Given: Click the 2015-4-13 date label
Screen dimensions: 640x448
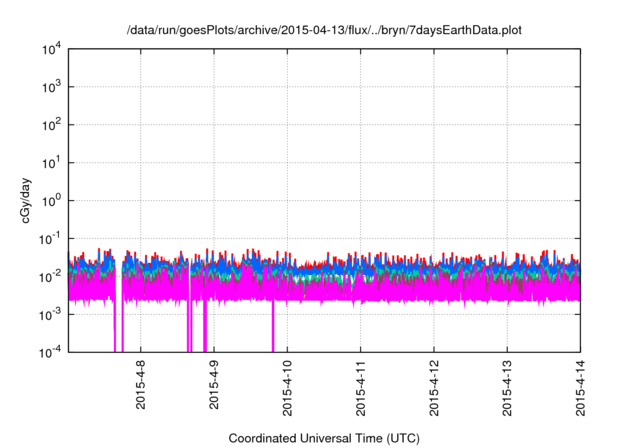Looking at the screenshot, I should [x=507, y=388].
